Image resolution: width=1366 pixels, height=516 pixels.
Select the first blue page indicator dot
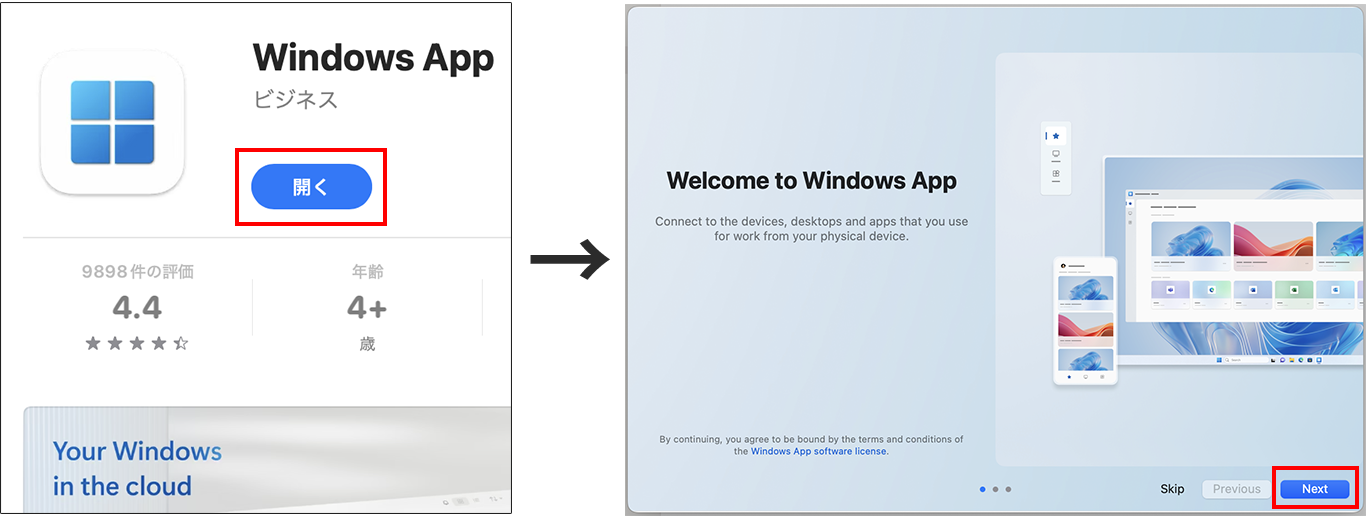983,489
